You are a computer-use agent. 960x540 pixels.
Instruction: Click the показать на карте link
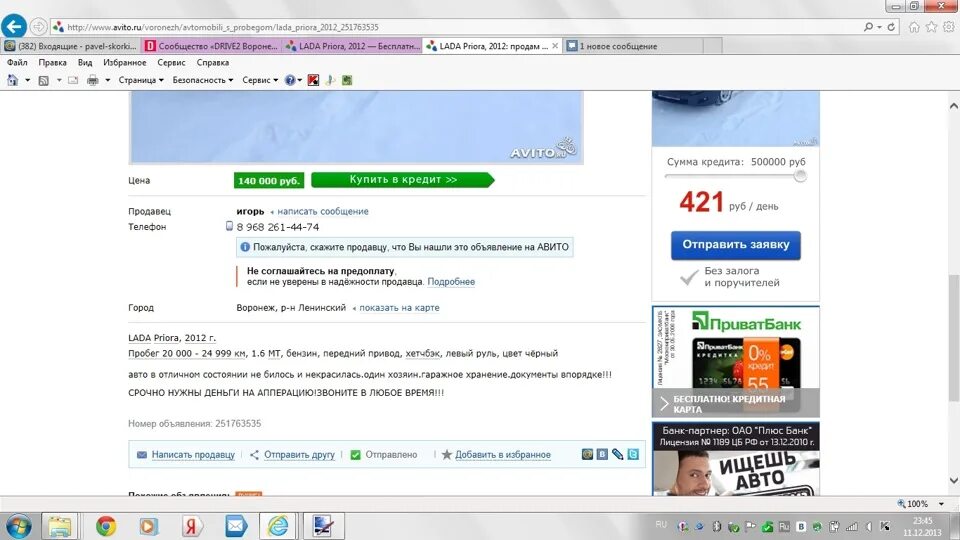coord(399,308)
